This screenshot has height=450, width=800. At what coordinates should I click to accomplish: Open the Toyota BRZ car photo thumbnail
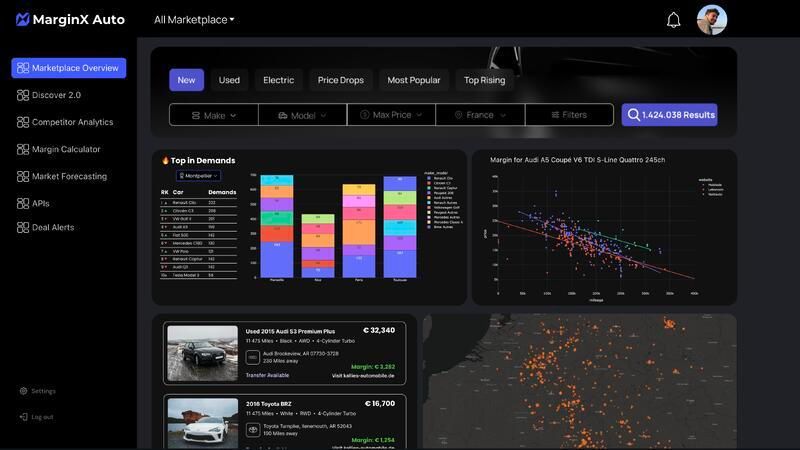tap(203, 423)
